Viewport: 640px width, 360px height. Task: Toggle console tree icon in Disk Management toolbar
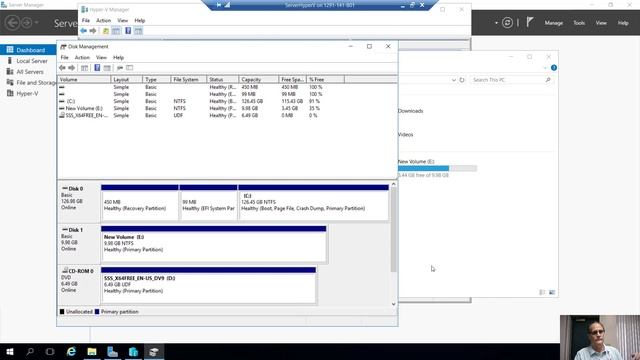click(84, 68)
